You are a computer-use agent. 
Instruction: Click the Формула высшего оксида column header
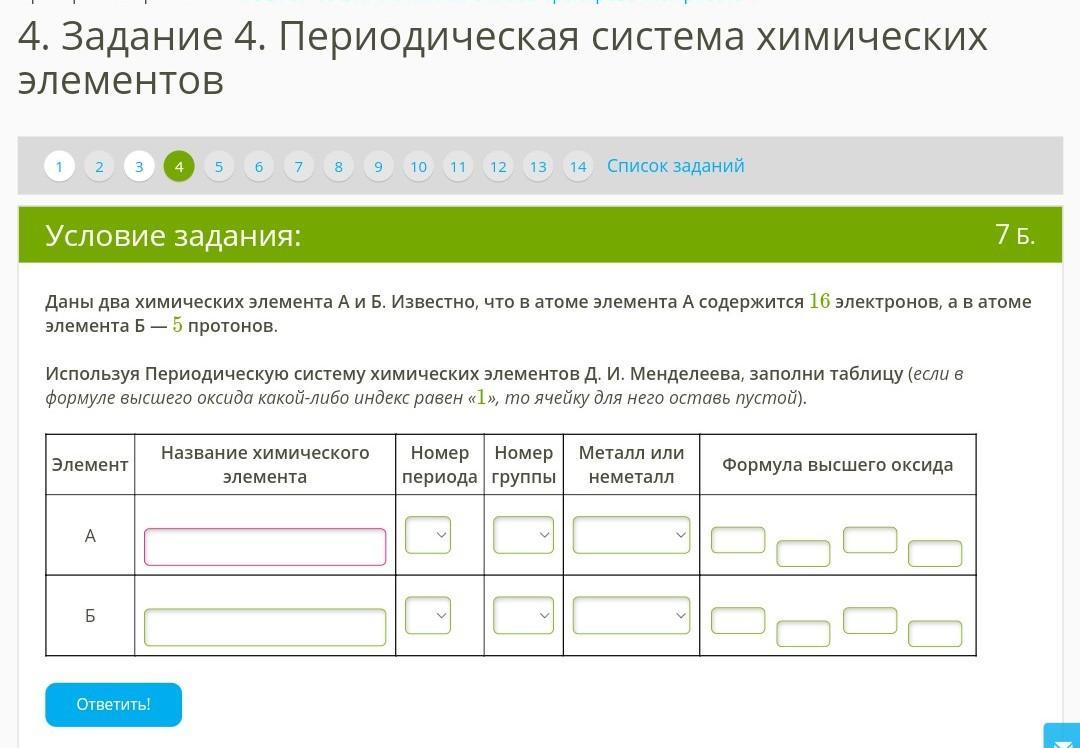click(838, 465)
